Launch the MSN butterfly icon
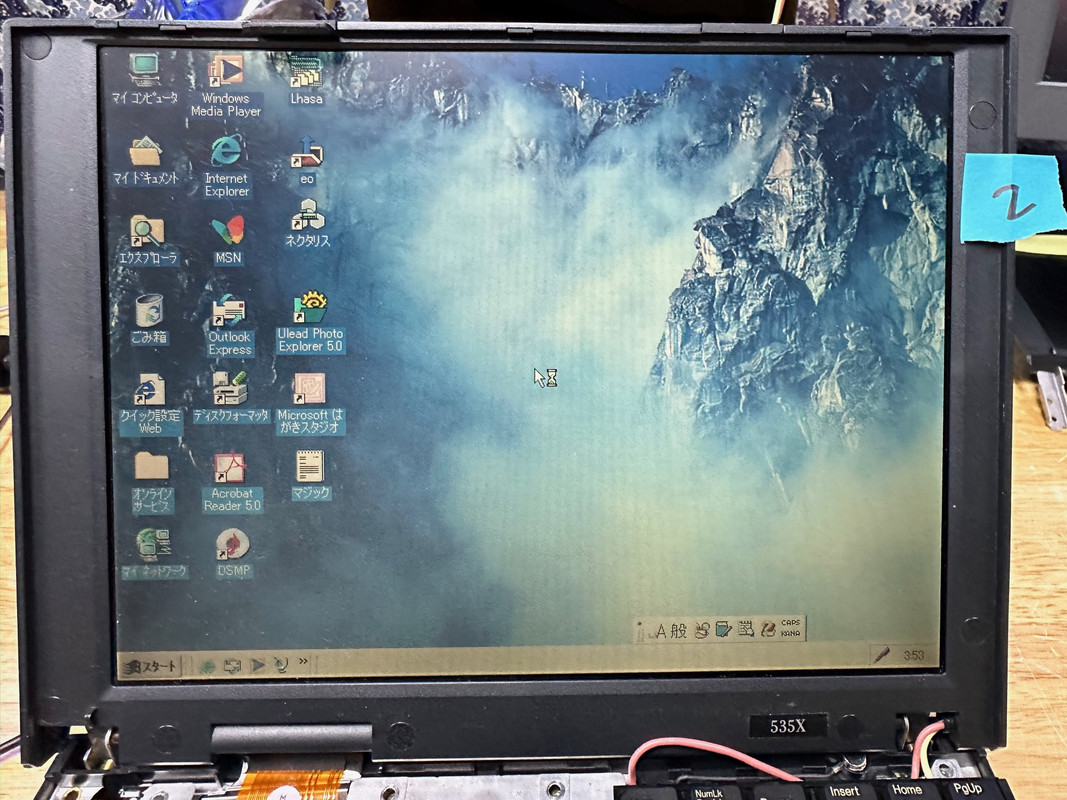The image size is (1067, 800). point(228,239)
